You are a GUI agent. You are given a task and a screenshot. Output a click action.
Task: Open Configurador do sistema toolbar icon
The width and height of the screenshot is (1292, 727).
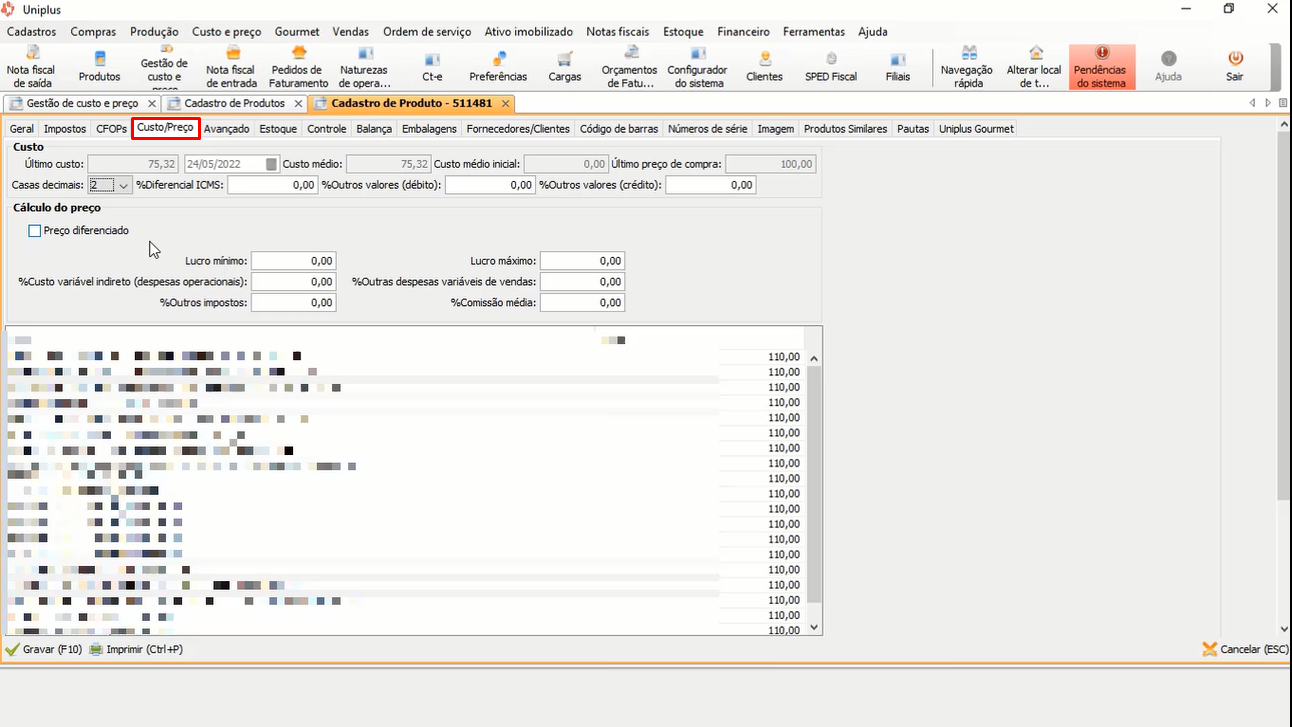697,66
